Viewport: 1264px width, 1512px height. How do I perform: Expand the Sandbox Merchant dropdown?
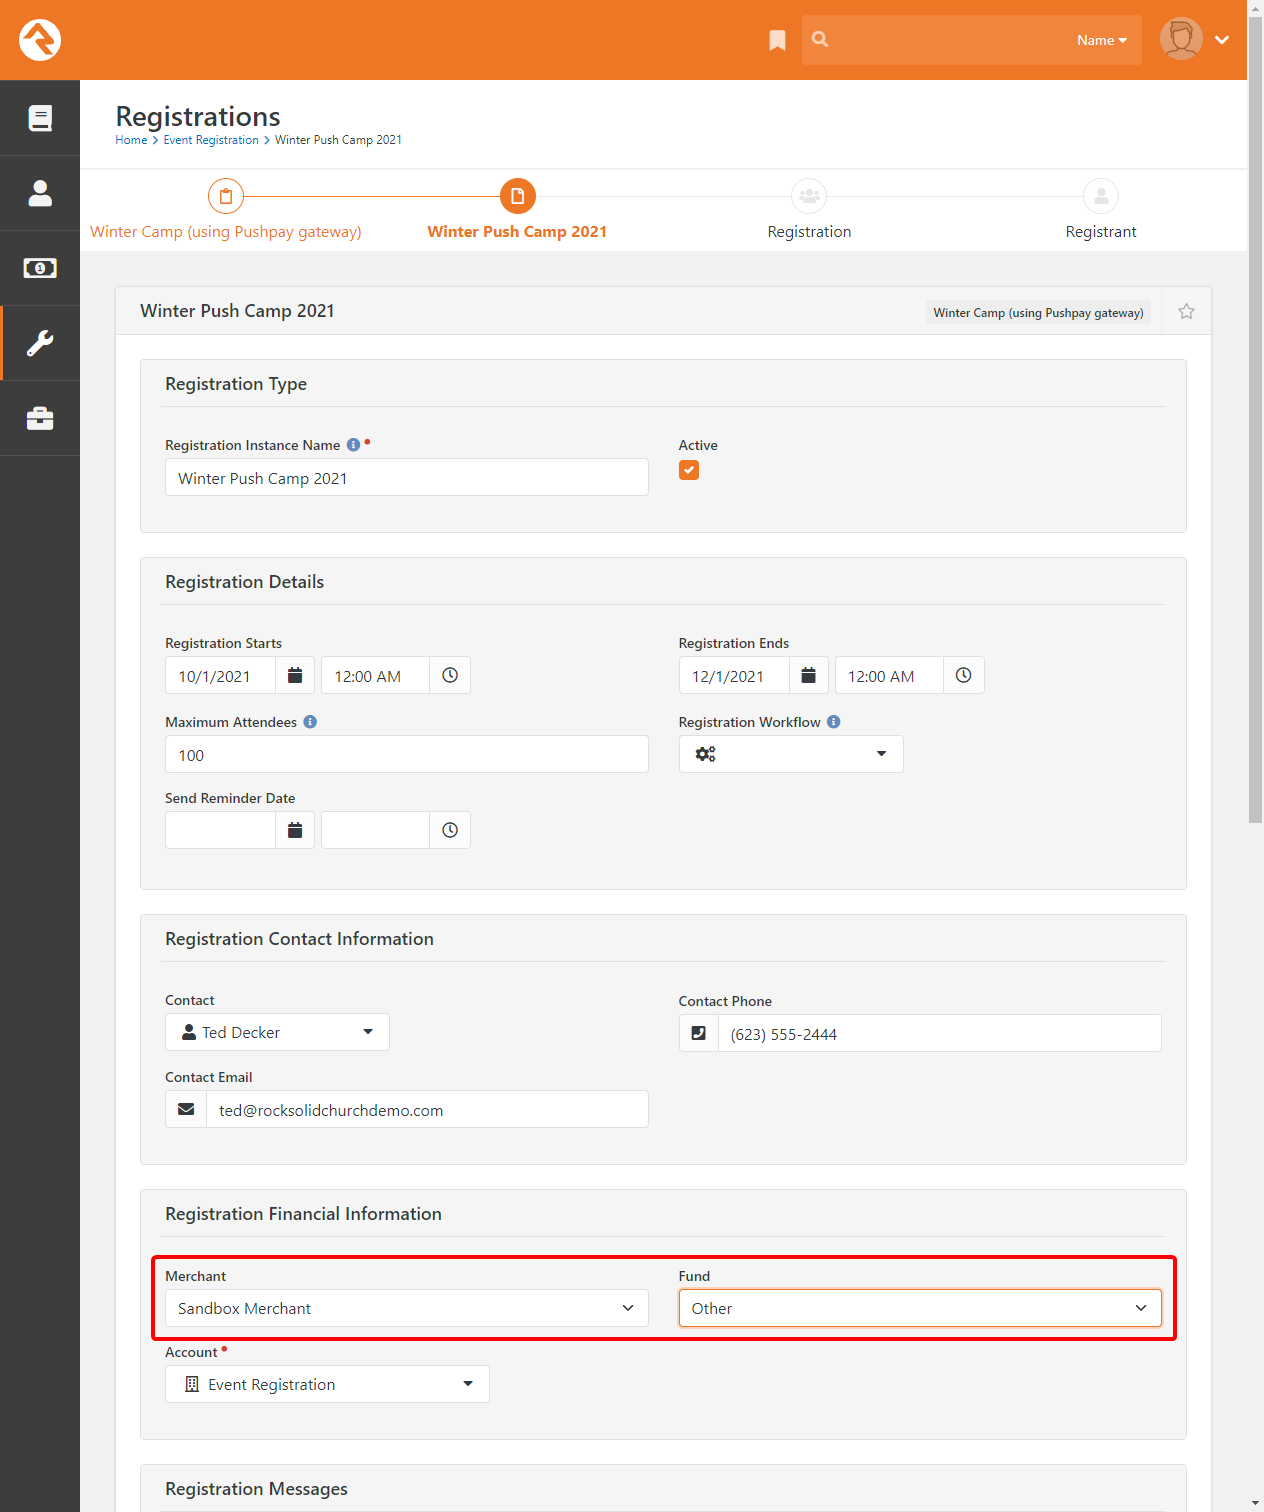[407, 1308]
